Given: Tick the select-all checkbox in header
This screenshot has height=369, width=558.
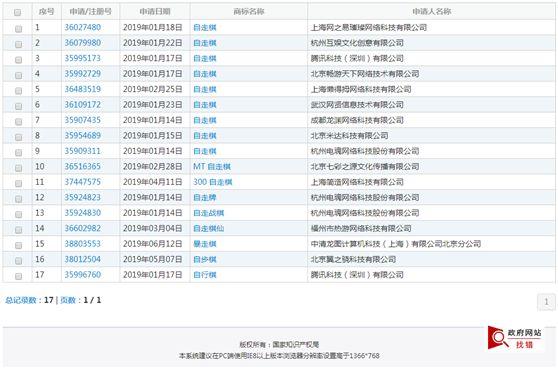Looking at the screenshot, I should (x=17, y=12).
